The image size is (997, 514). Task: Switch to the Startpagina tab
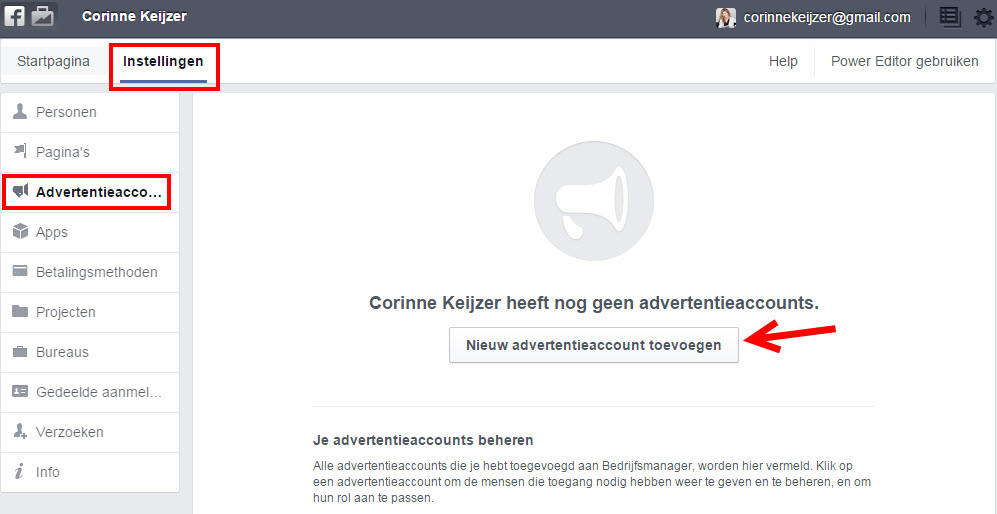[53, 62]
